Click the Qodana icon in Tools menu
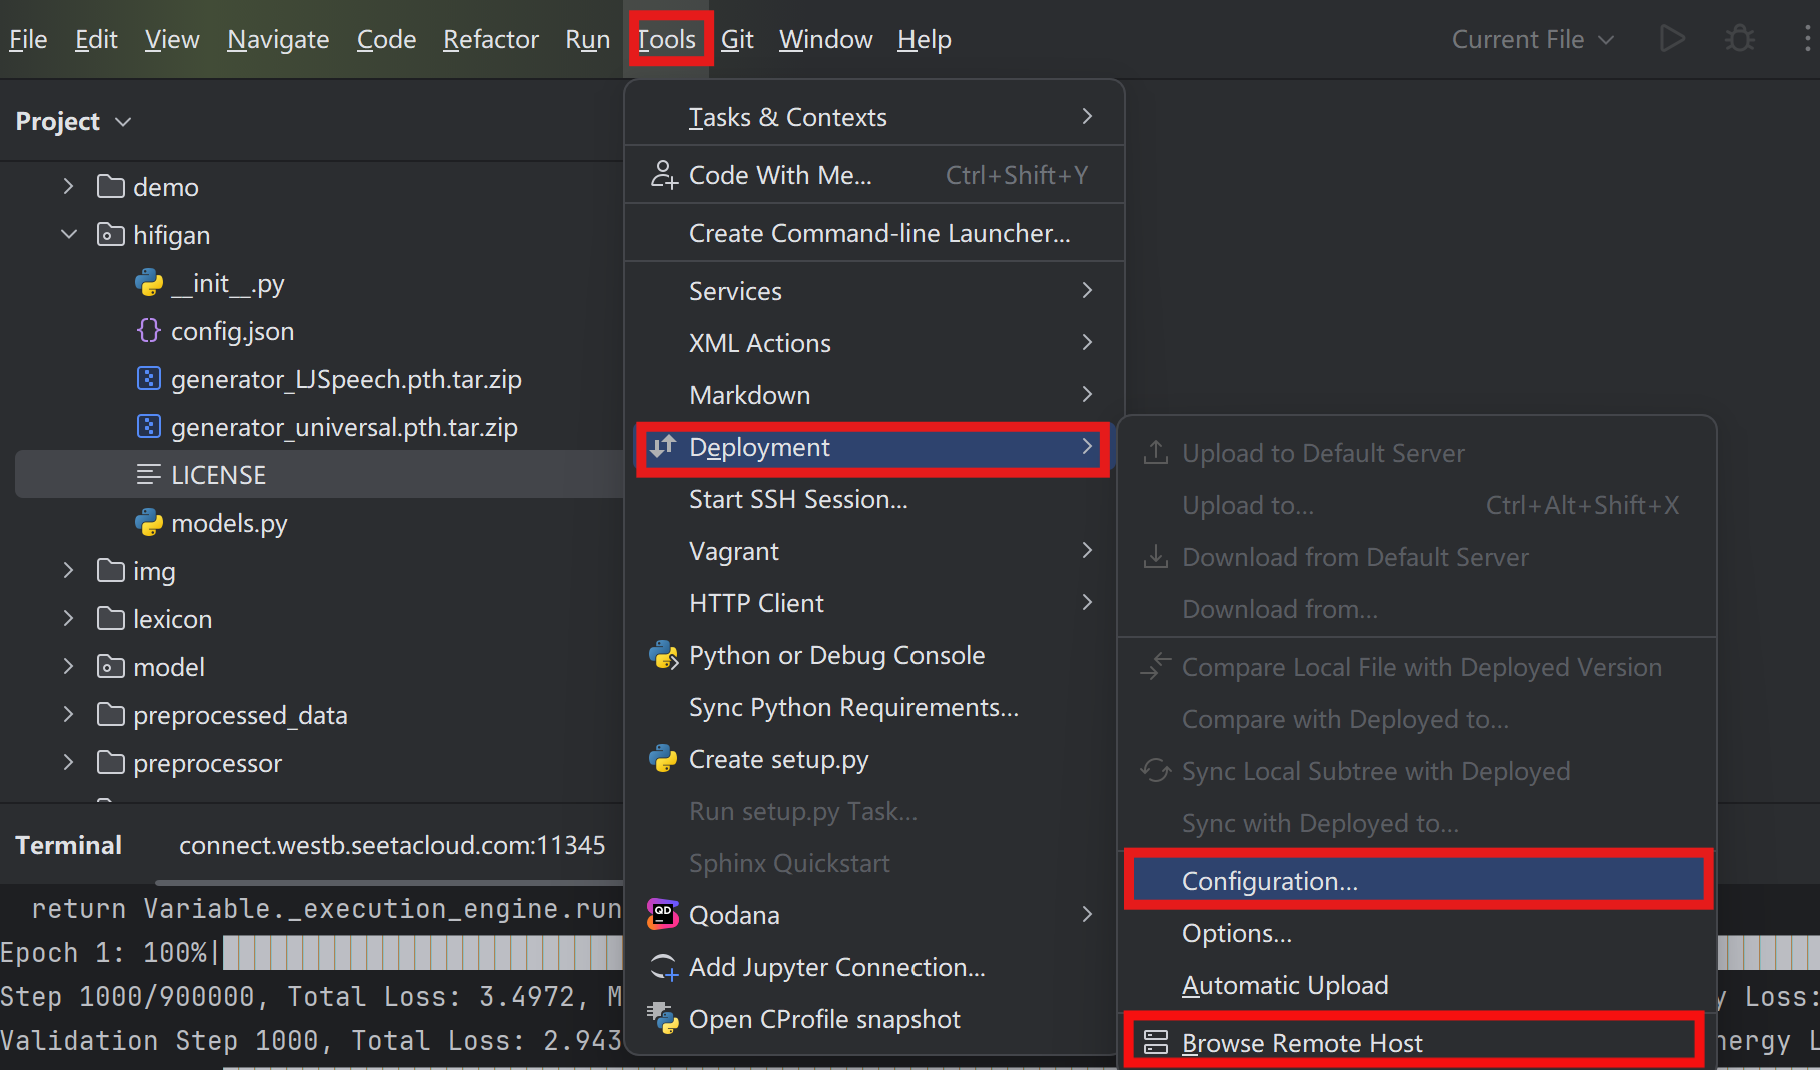 point(662,914)
